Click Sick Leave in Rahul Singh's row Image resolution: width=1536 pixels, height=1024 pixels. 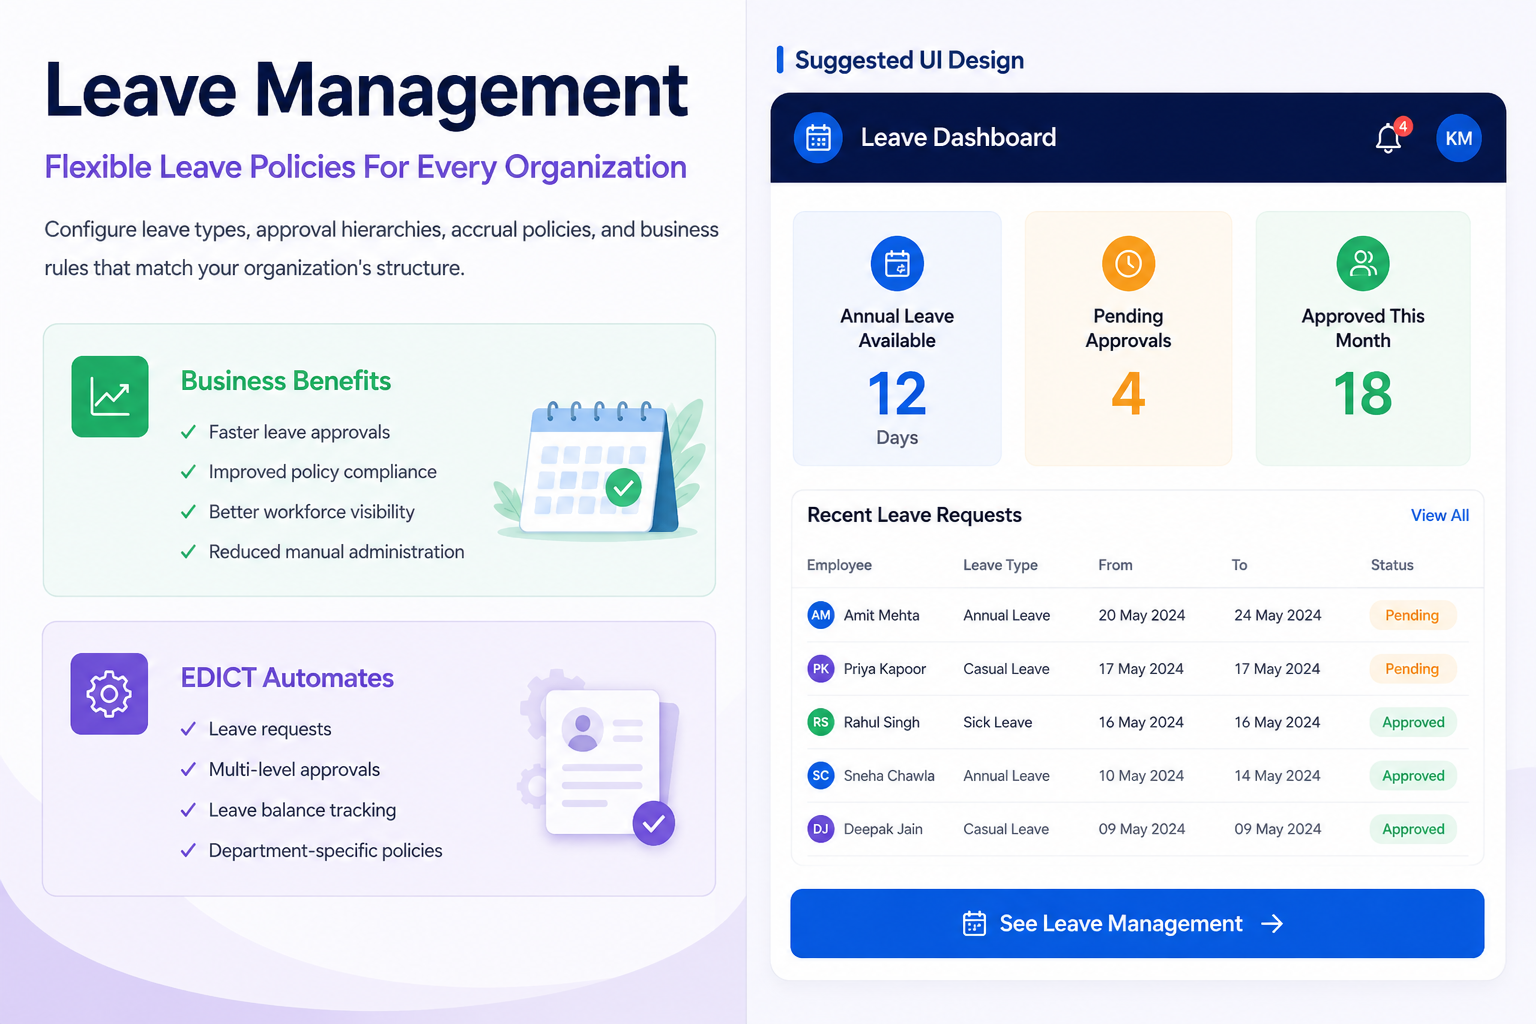coord(997,722)
